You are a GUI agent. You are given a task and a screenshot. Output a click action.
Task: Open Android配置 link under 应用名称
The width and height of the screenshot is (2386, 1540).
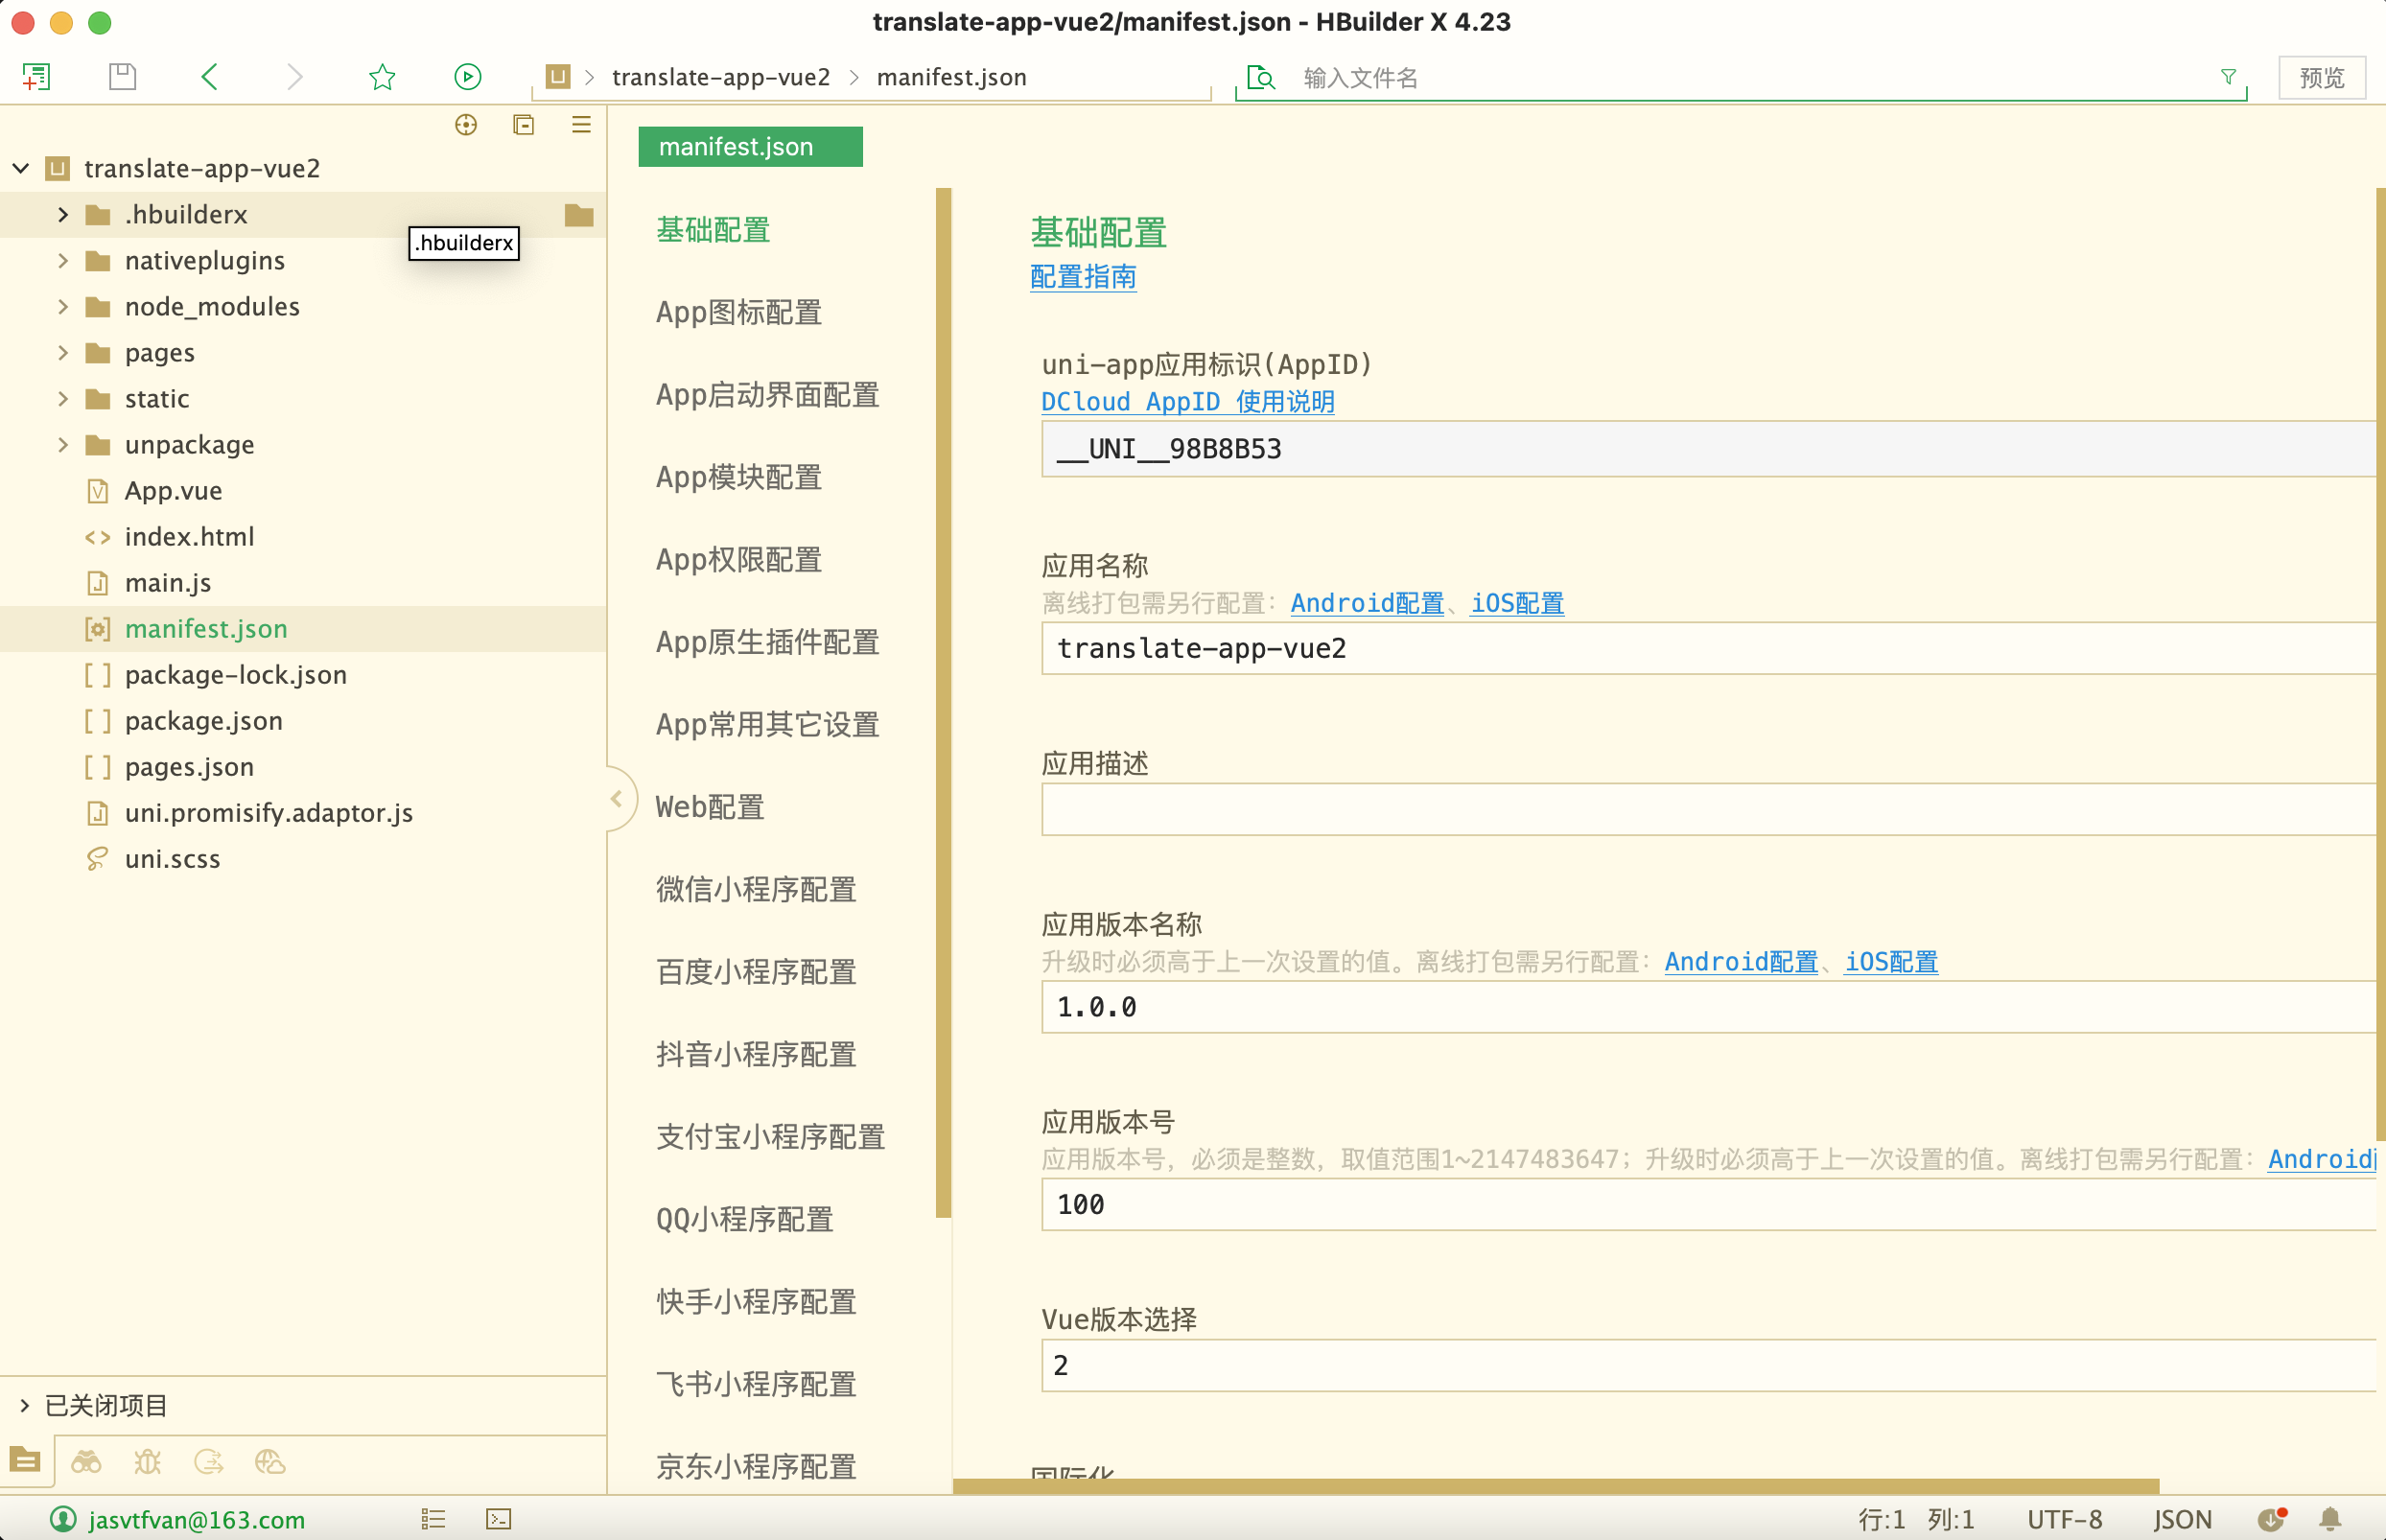(x=1367, y=603)
